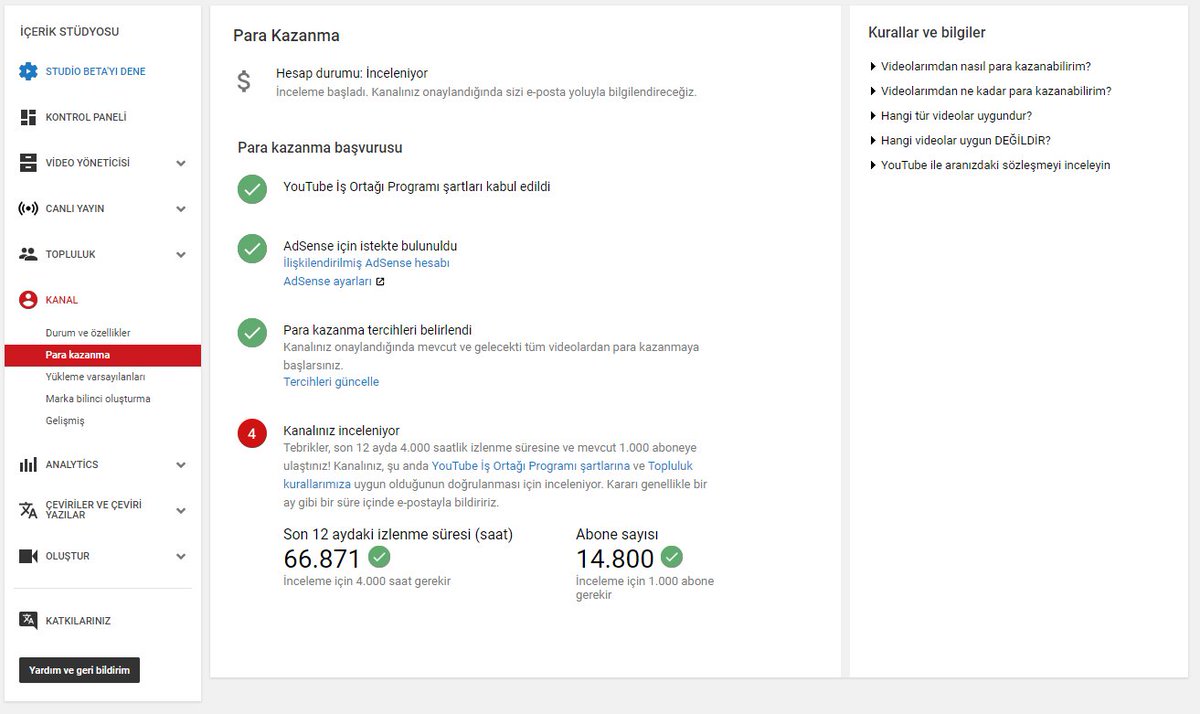Click the red Kanal account icon
The image size is (1200, 714).
tap(28, 300)
